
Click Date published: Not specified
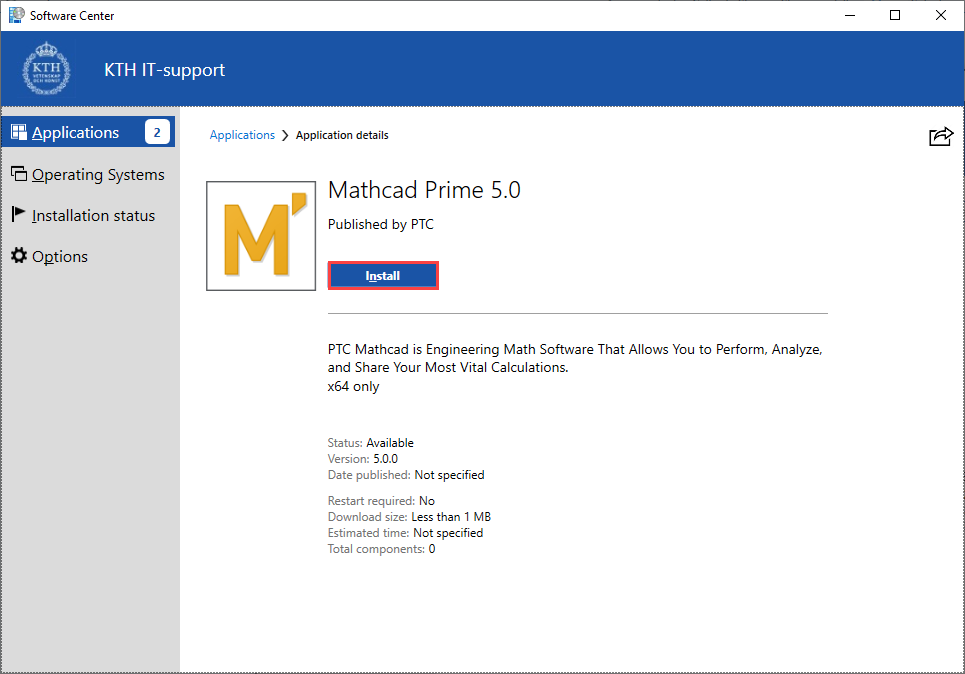406,475
